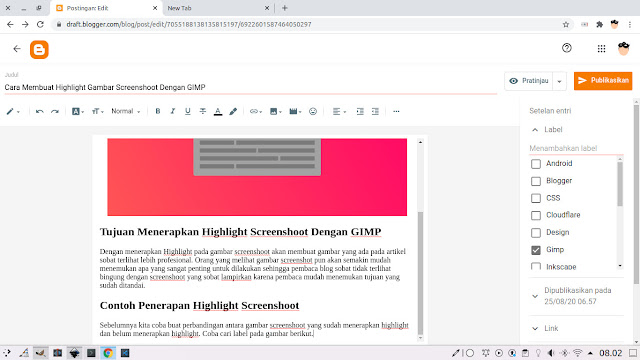Redo the last edit
640x360 pixels.
[x=55, y=111]
